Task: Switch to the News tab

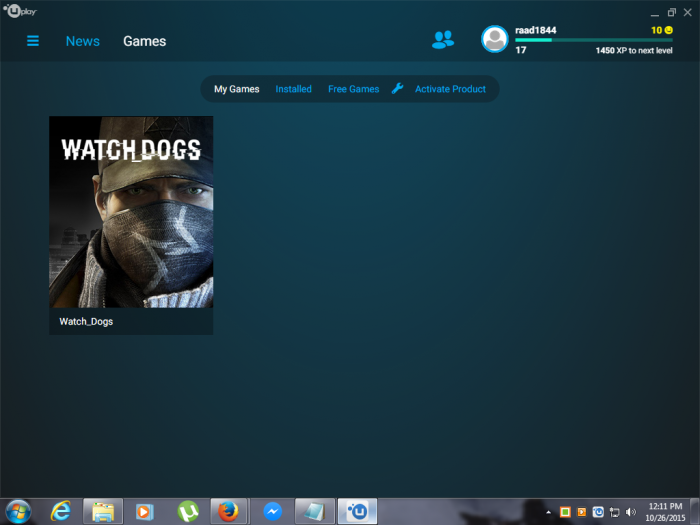Action: (x=83, y=41)
